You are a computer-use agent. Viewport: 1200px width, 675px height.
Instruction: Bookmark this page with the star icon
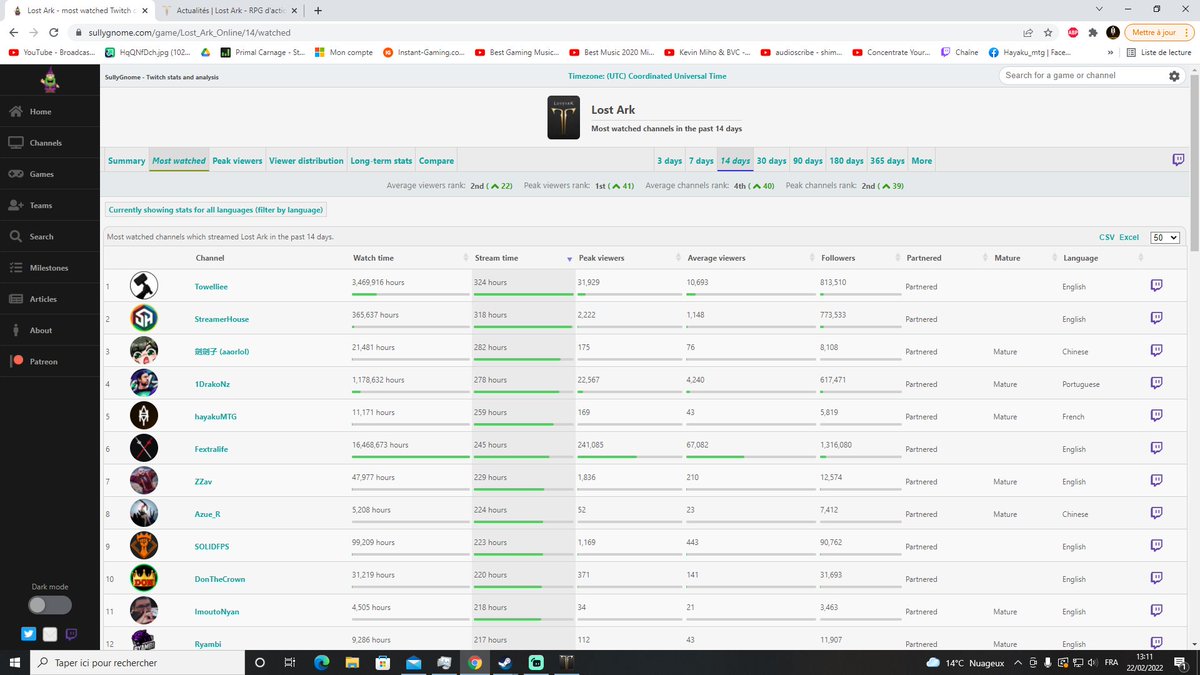1047,32
